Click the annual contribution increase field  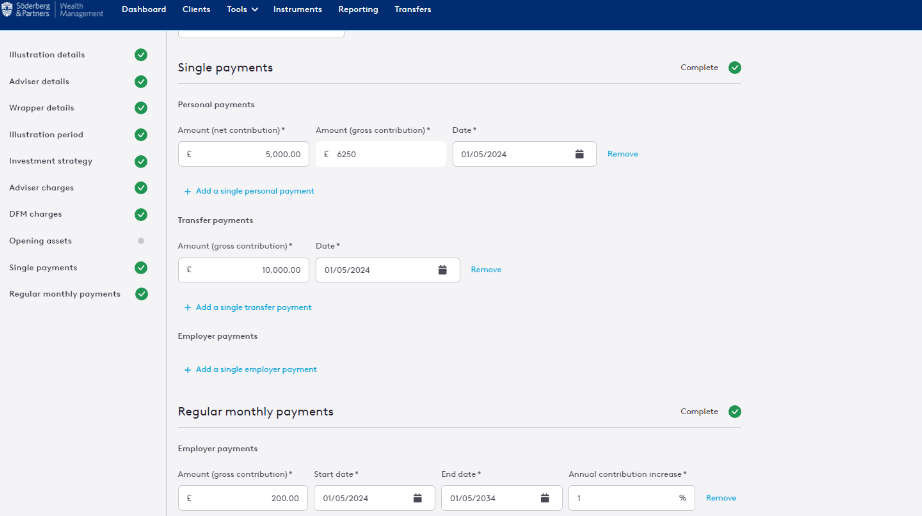(632, 498)
